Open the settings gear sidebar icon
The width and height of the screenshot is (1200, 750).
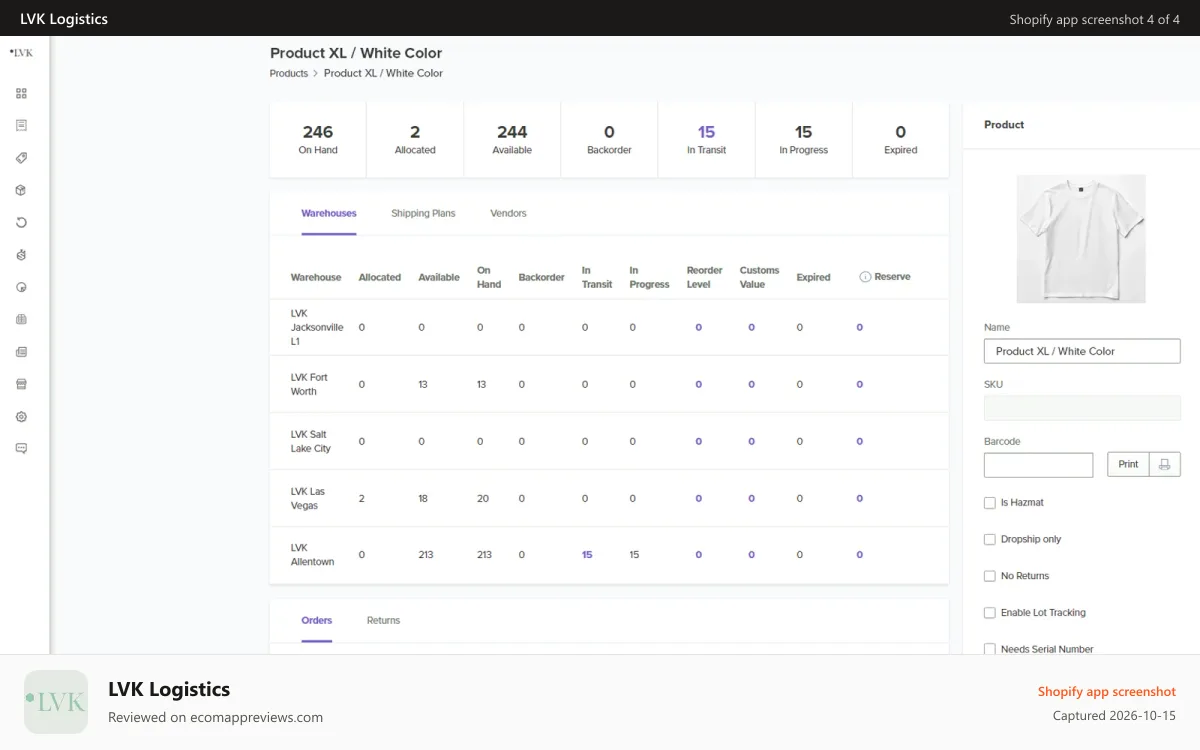tap(21, 416)
